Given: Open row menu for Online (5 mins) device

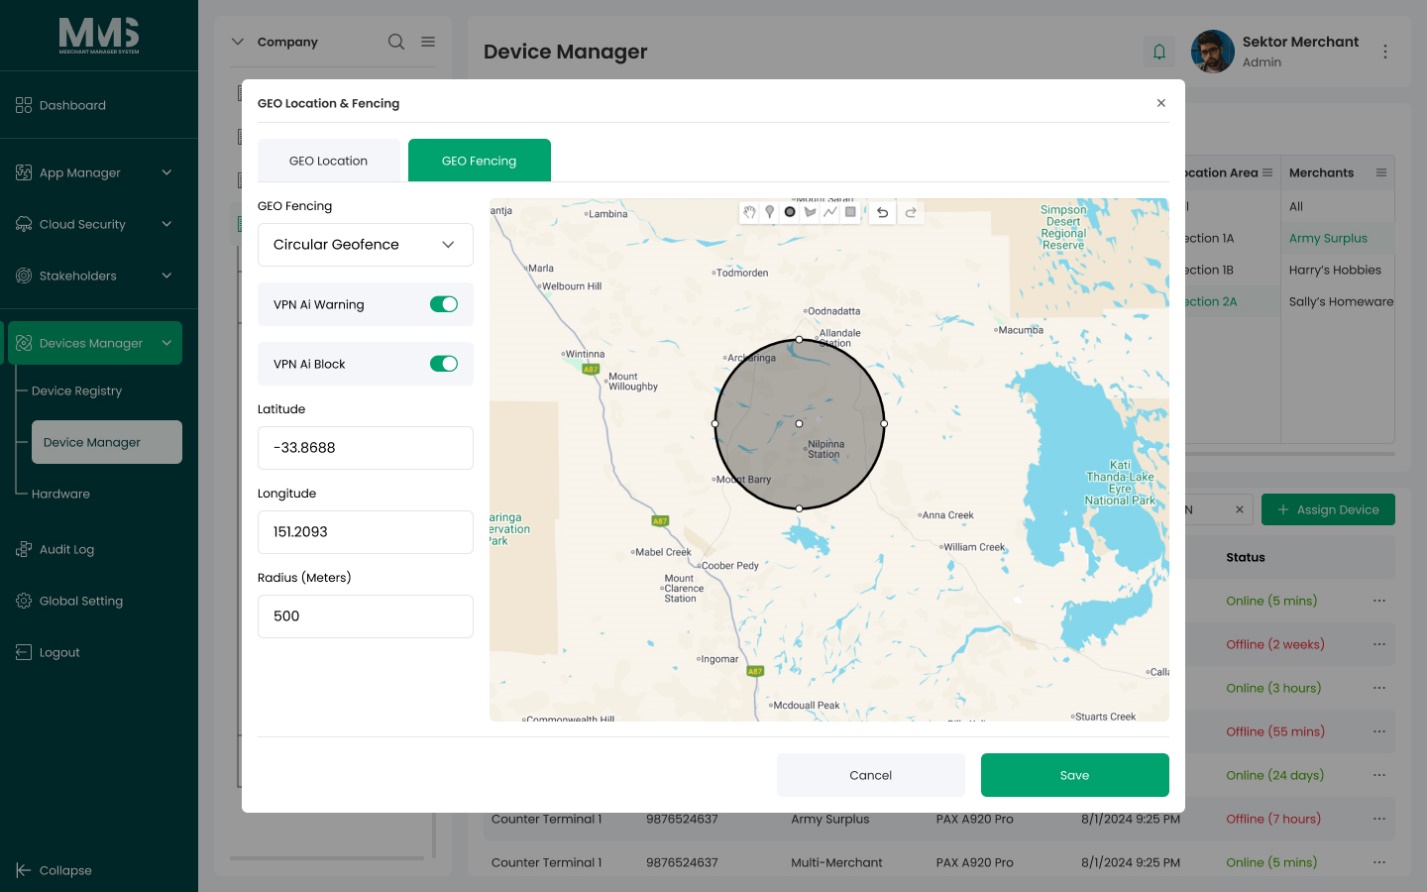Looking at the screenshot, I should pos(1379,601).
